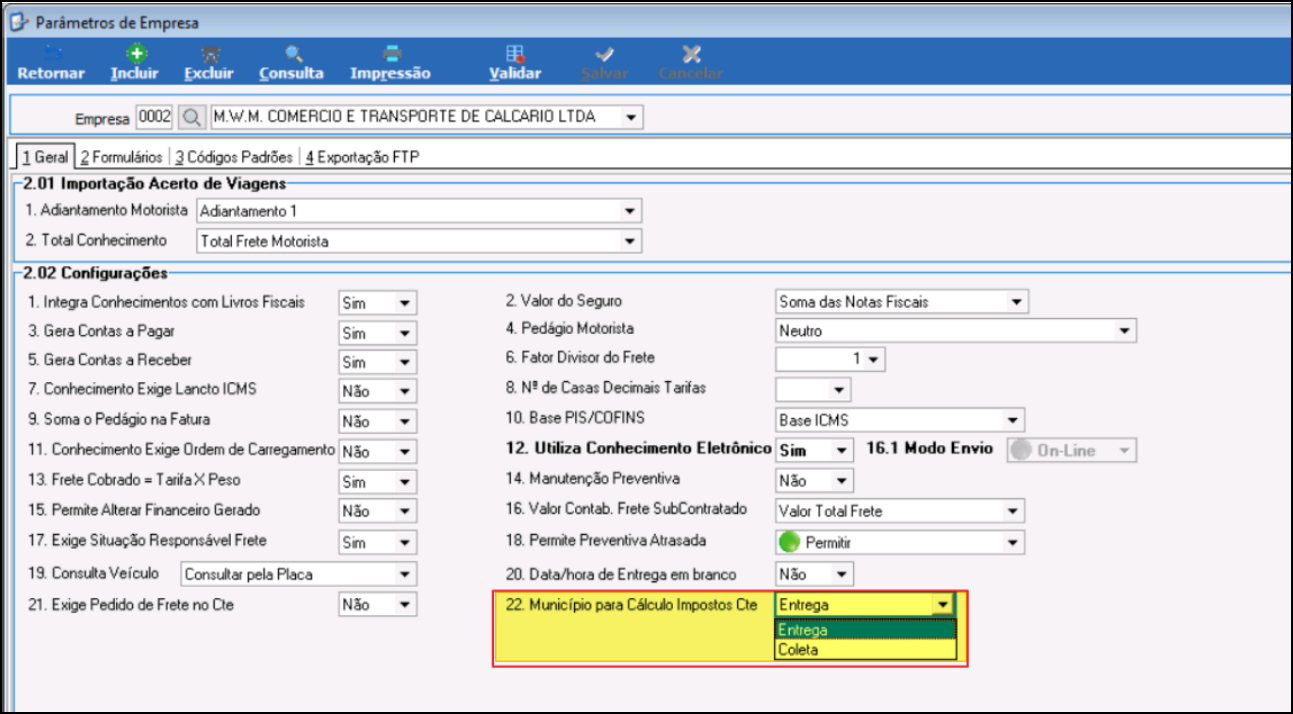Open Conhecimento Exige Ordem de Carregamento dropdown
1293x714 pixels.
pyautogui.click(x=405, y=452)
